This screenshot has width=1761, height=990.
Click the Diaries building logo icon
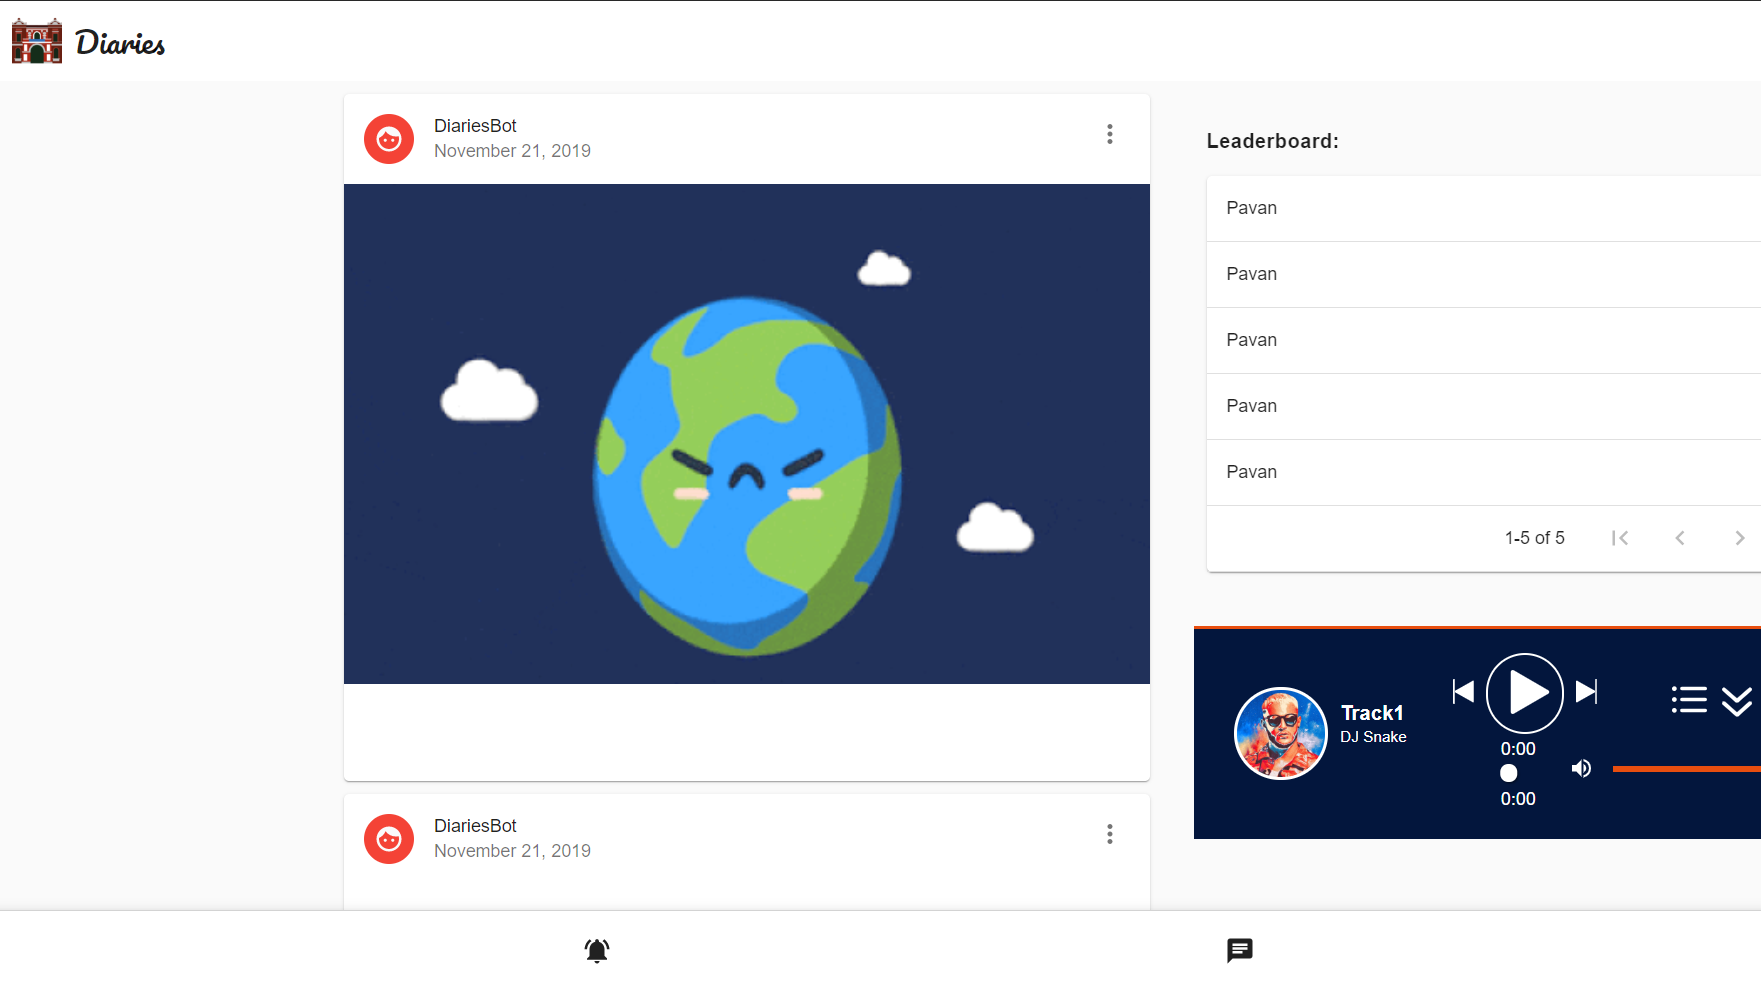click(37, 42)
